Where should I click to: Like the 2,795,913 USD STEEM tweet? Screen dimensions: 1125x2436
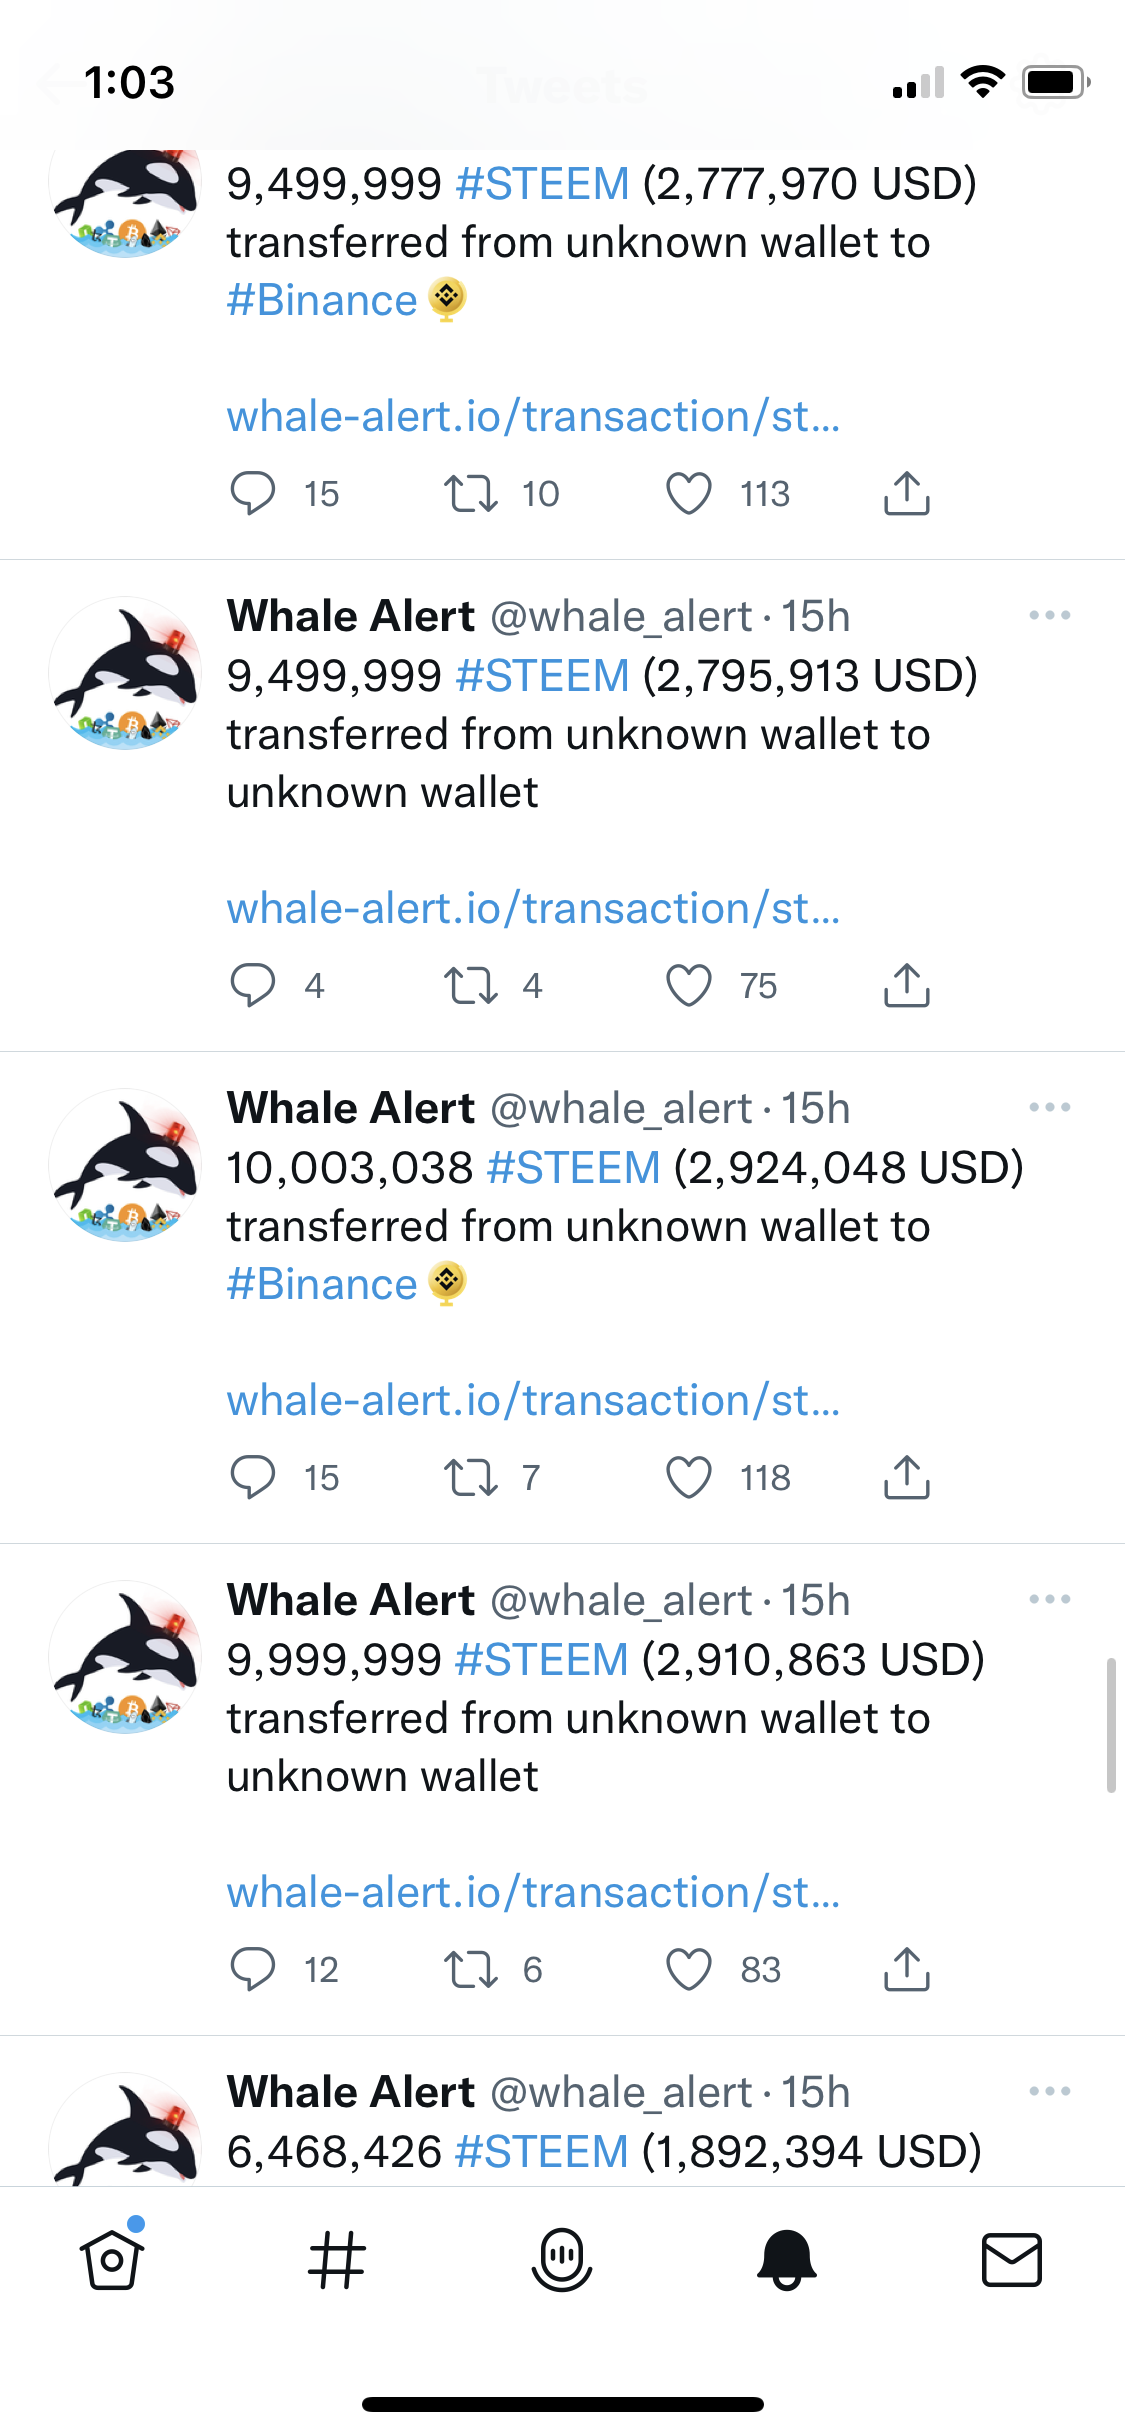[689, 985]
